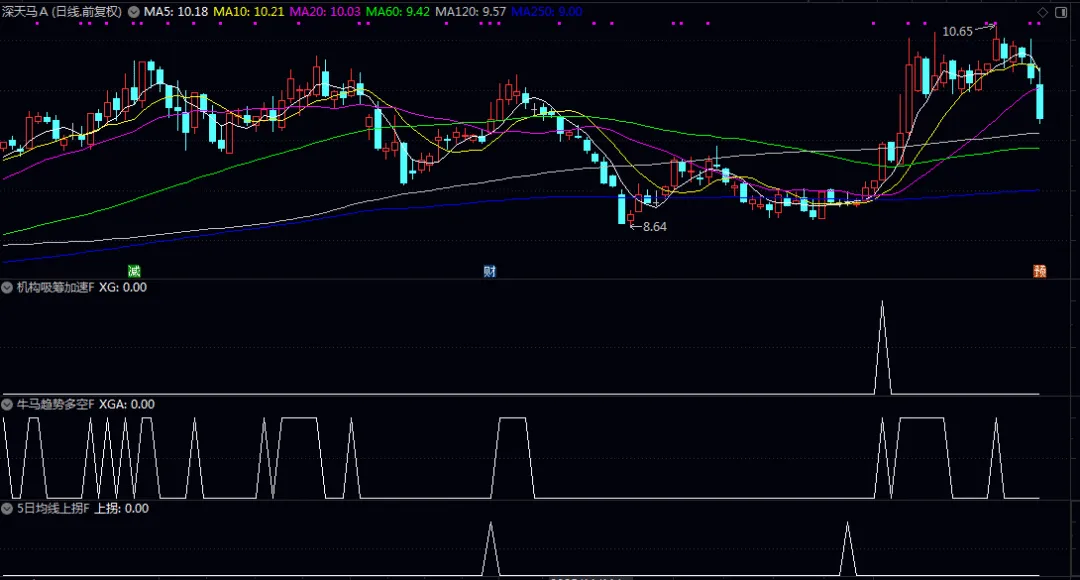This screenshot has height=580, width=1080.
Task: Toggle the panel layout icon at top right
Action: (1061, 12)
